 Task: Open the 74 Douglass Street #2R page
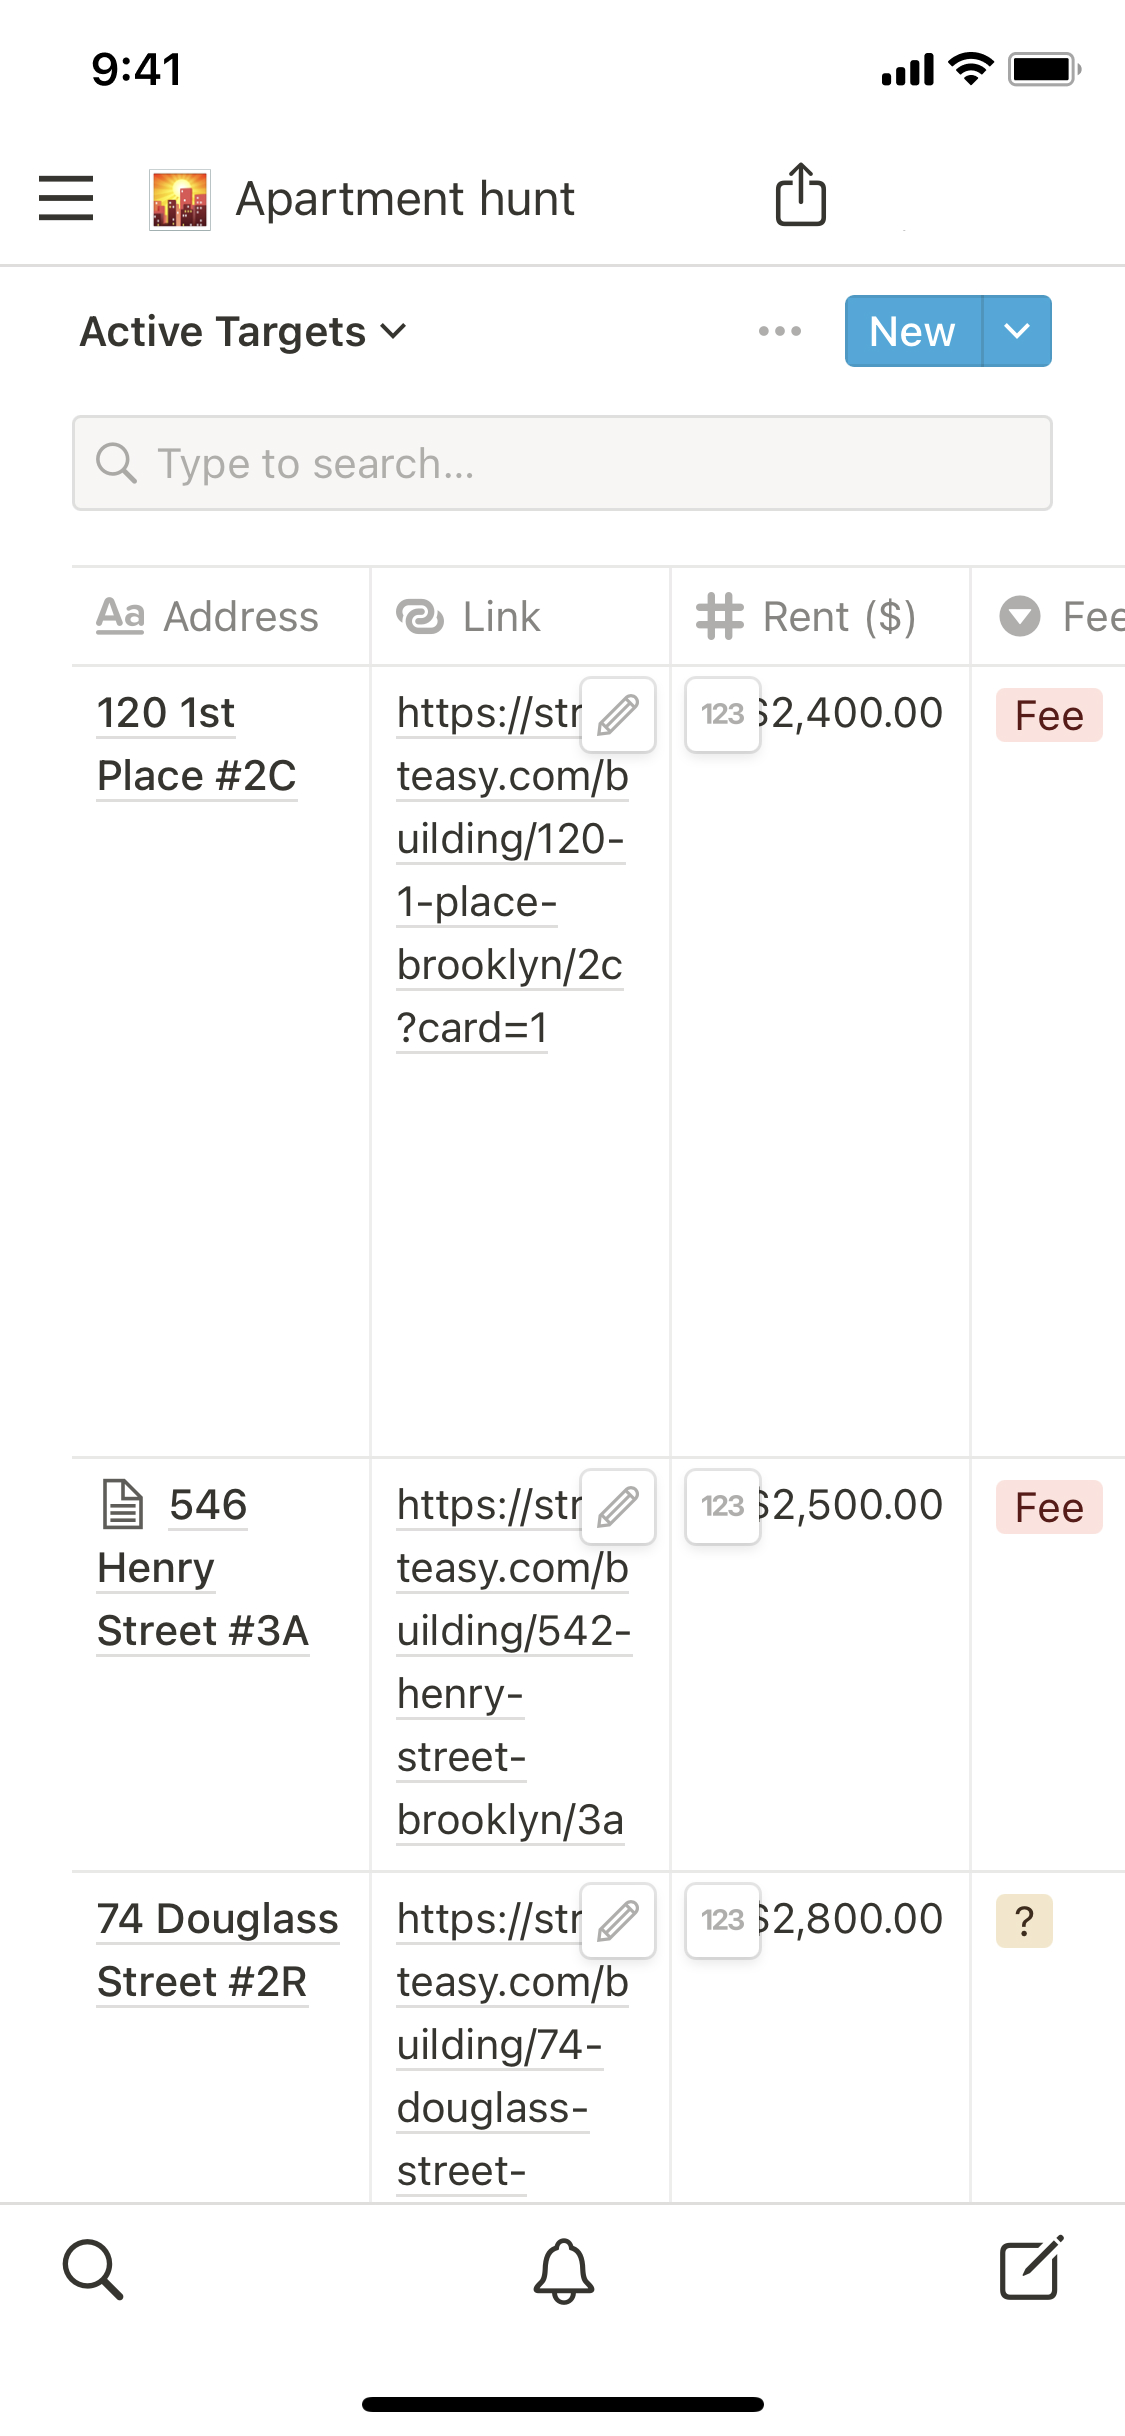(217, 1950)
